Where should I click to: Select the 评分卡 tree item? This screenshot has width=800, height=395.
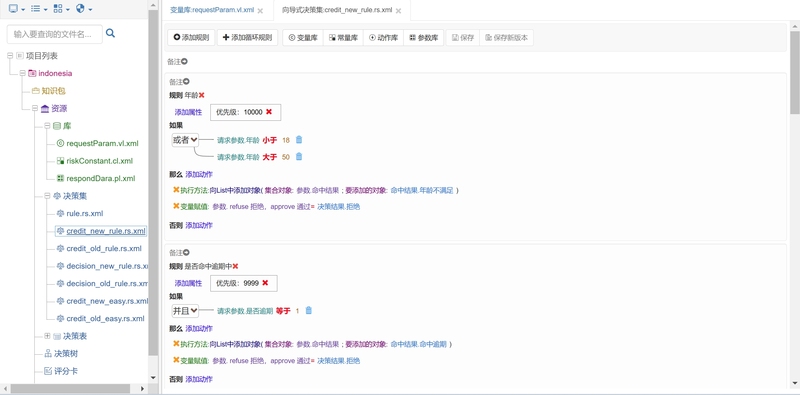pyautogui.click(x=66, y=371)
